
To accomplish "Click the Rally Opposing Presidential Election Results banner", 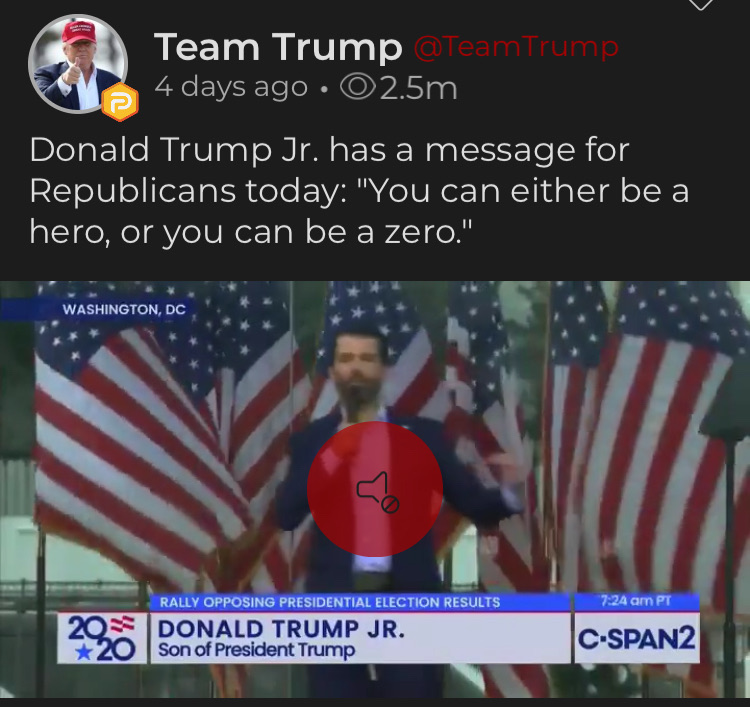I will pos(330,602).
